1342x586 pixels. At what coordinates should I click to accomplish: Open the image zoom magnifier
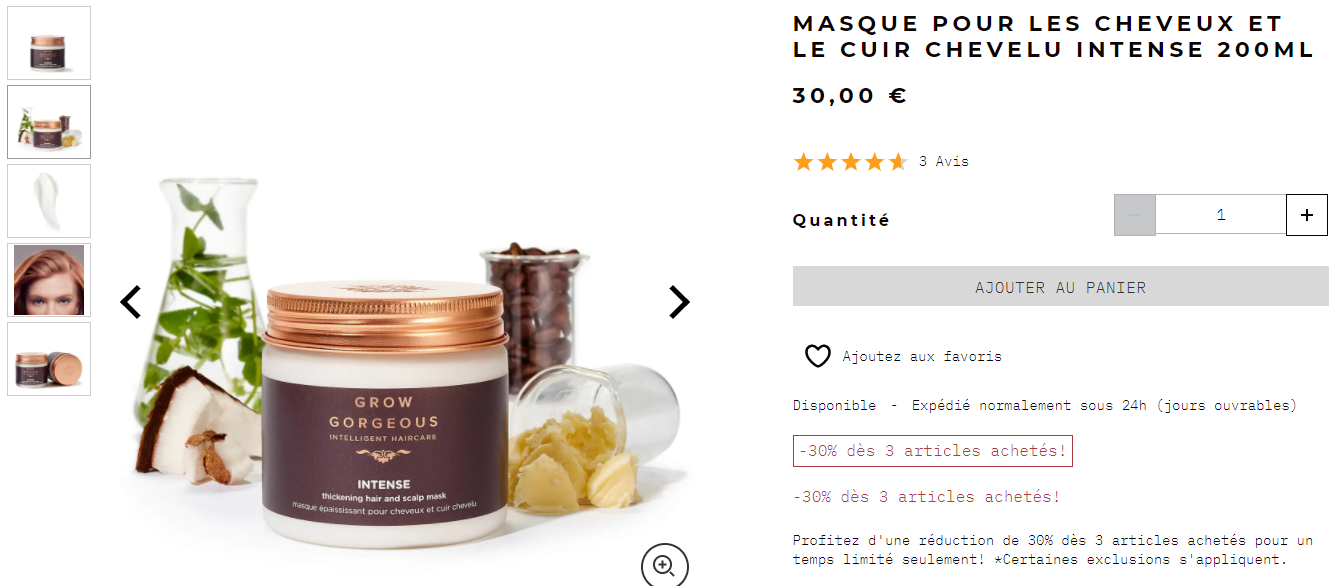(x=664, y=566)
